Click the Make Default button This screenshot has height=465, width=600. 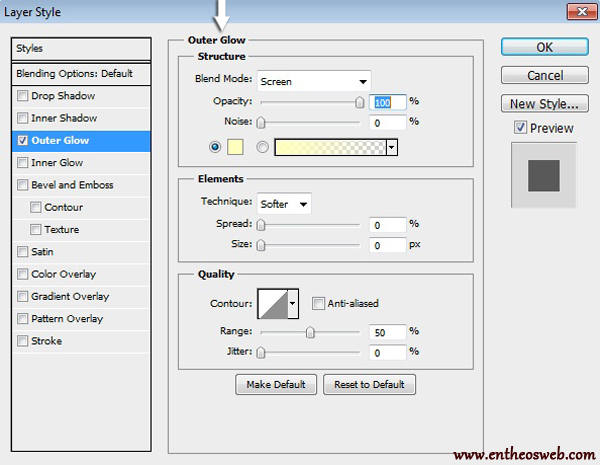276,385
